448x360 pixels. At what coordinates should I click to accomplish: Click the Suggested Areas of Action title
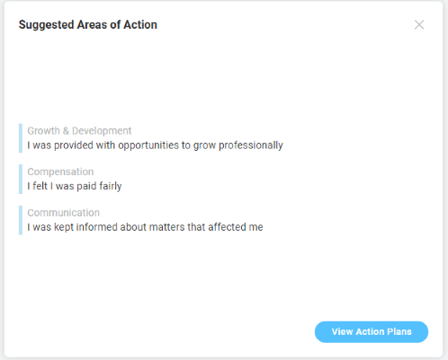88,25
